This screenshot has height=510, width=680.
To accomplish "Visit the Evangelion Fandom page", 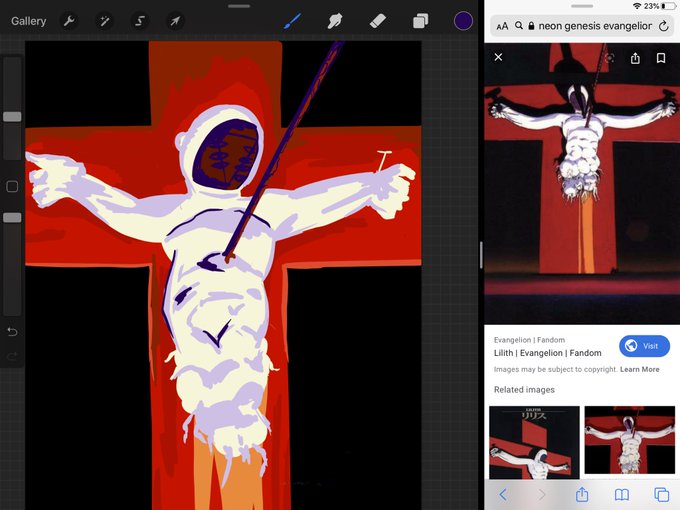I will point(644,346).
